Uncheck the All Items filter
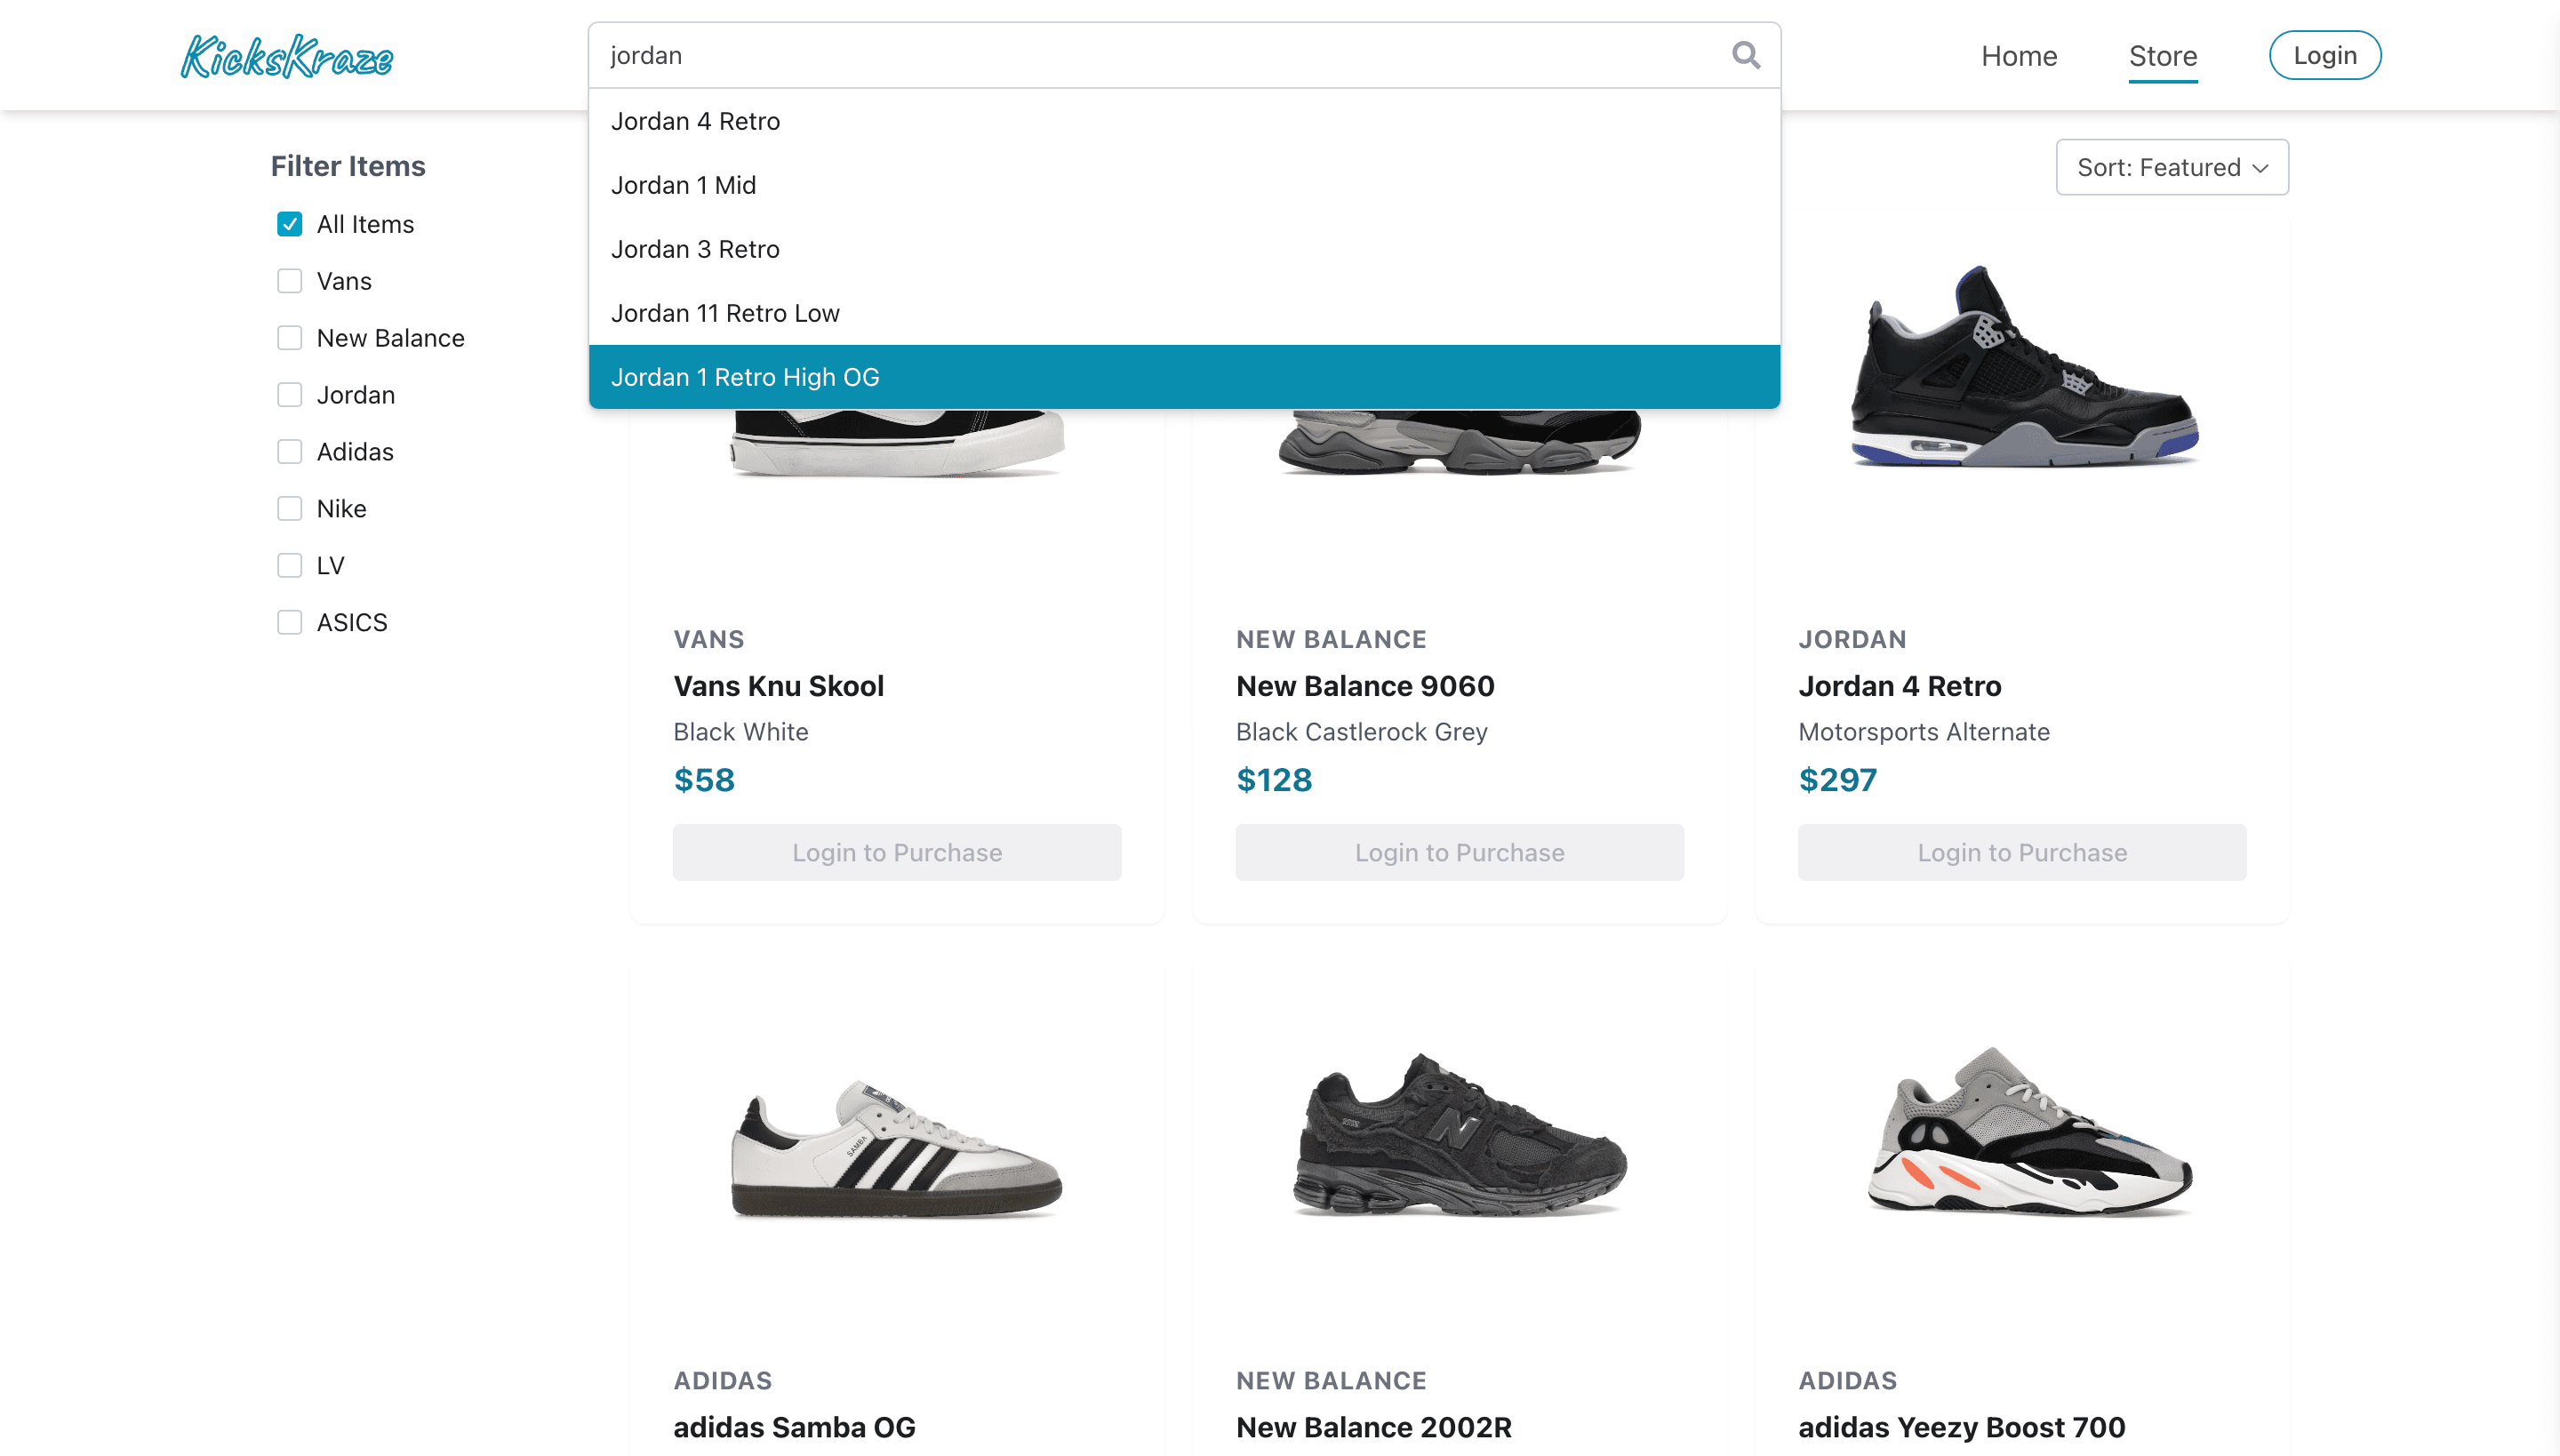The width and height of the screenshot is (2560, 1456). (289, 224)
